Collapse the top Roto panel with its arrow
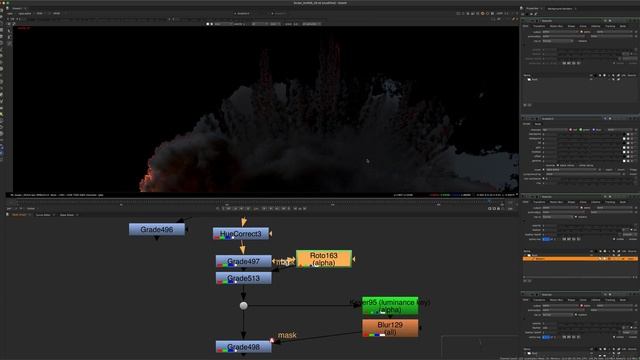This screenshot has height=360, width=640. point(524,20)
